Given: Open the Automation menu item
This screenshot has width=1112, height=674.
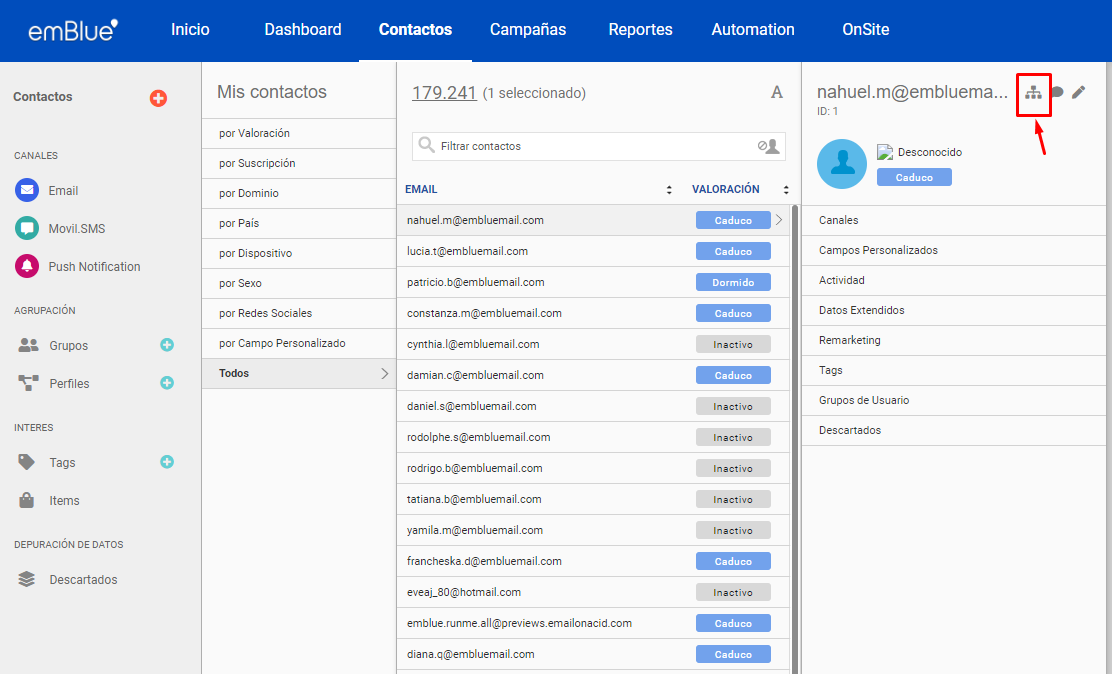Looking at the screenshot, I should pyautogui.click(x=752, y=30).
